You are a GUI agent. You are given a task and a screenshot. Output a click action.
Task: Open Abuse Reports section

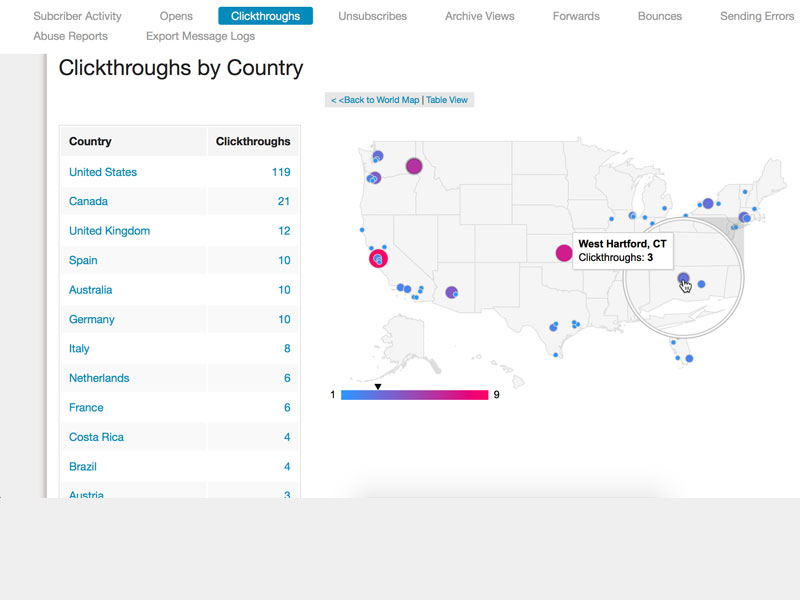click(70, 36)
